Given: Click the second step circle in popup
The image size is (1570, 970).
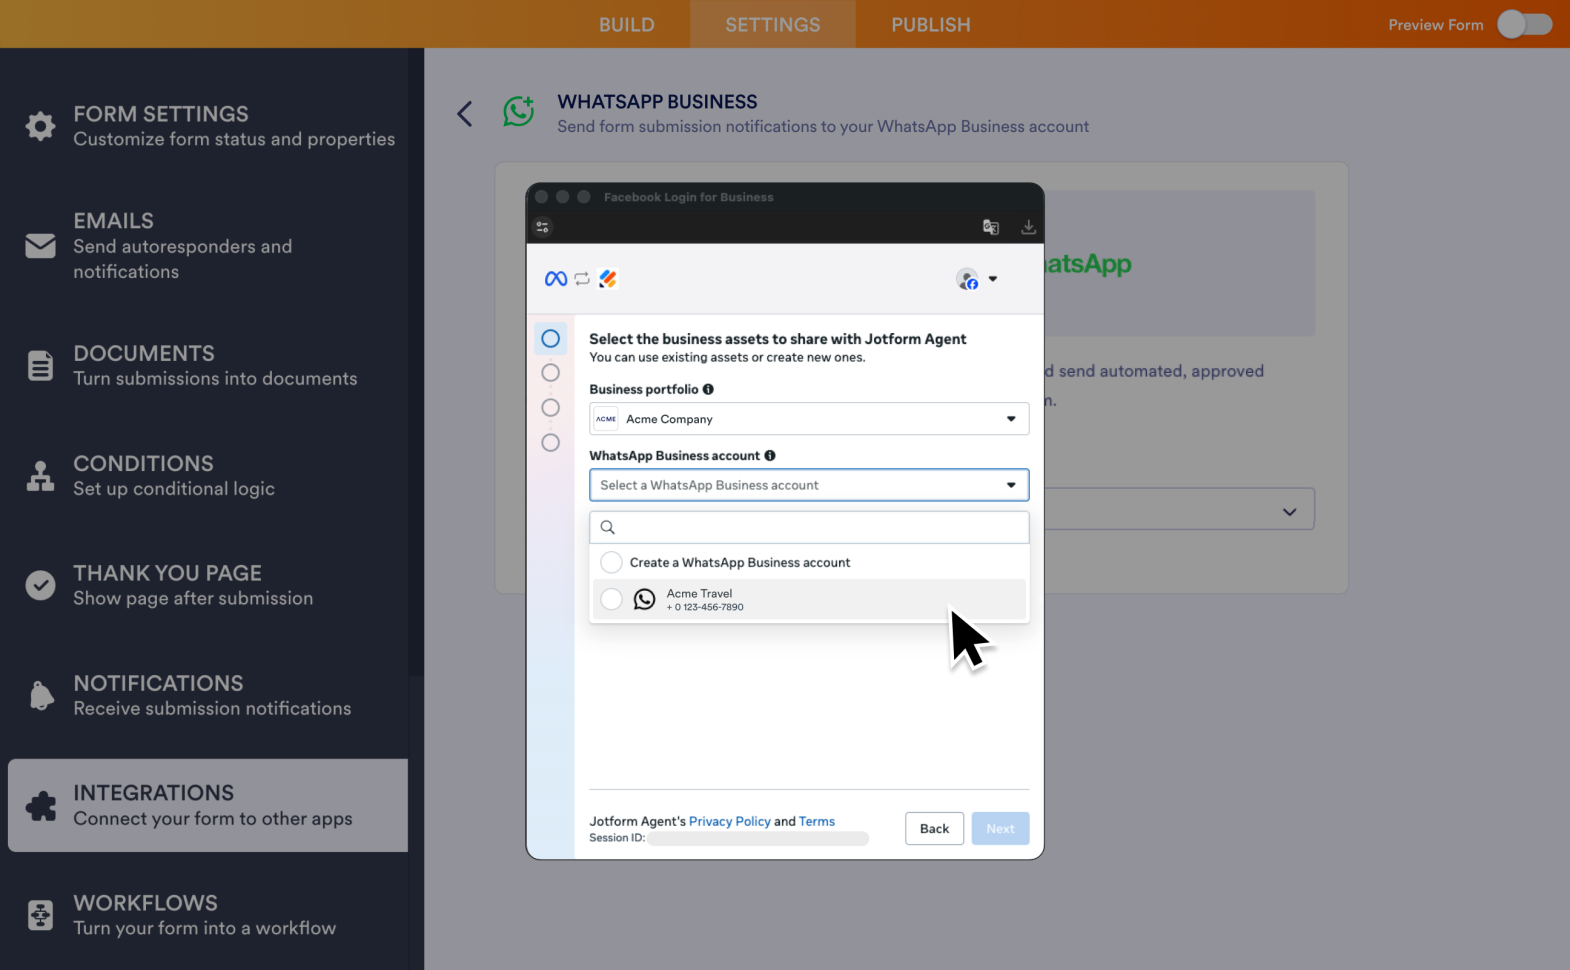Looking at the screenshot, I should [x=550, y=373].
